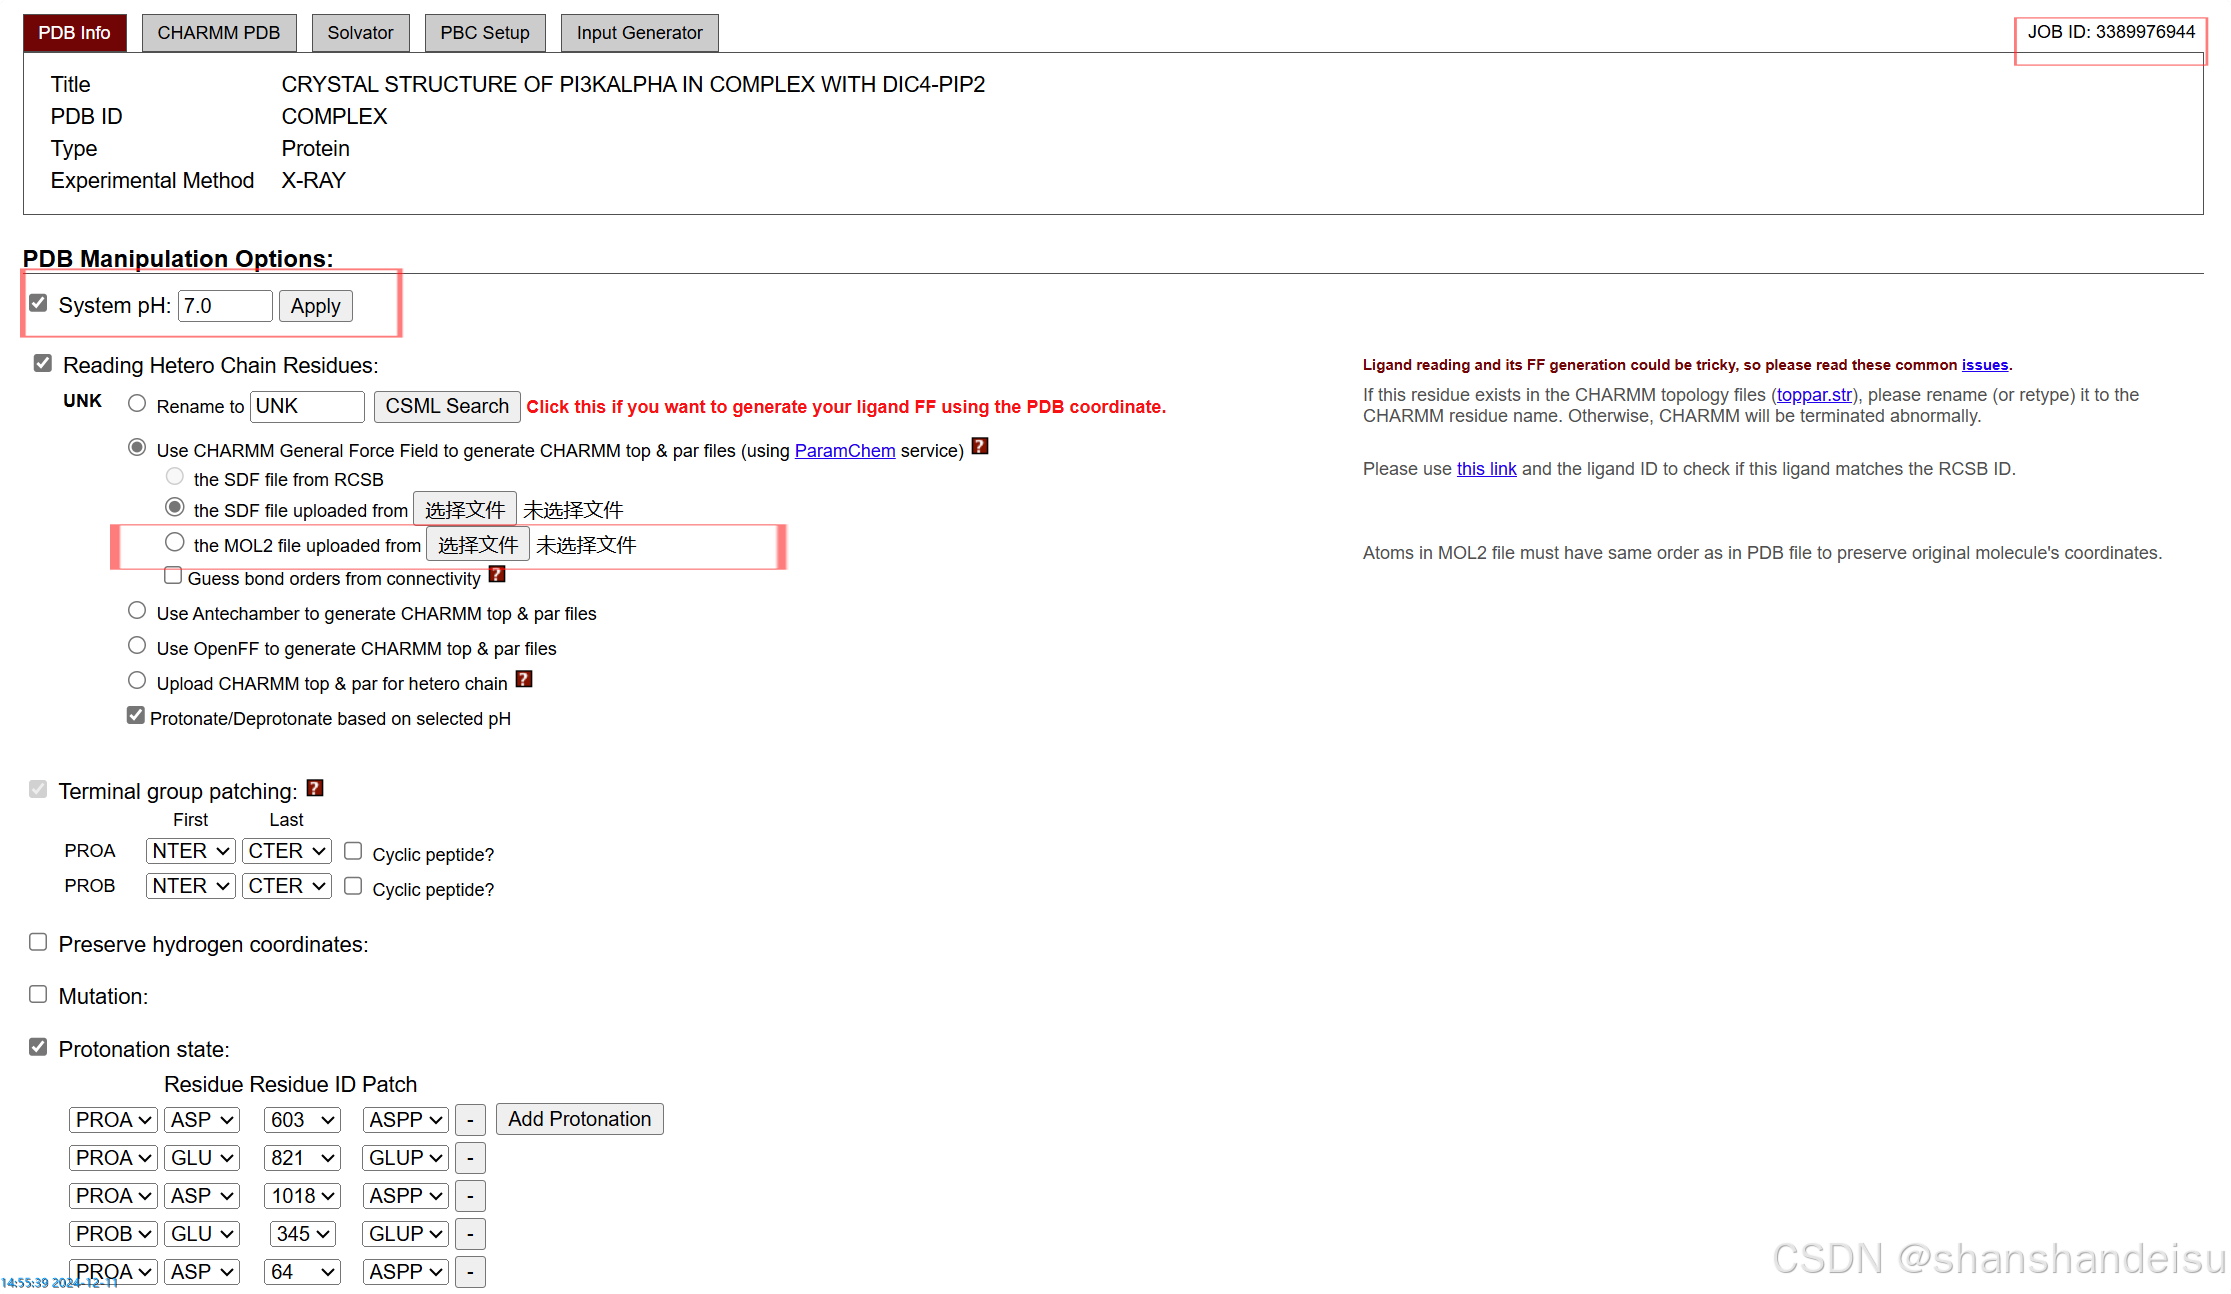The image size is (2231, 1294).
Task: Enable Preserve hydrogen coordinates checkbox
Action: click(38, 942)
